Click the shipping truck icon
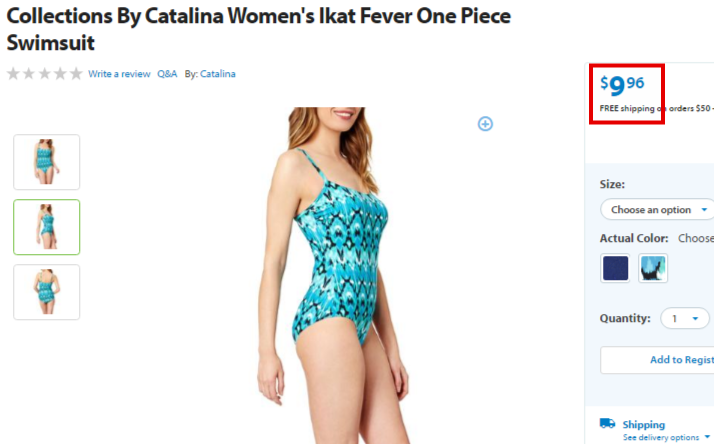Screen dimensions: 714x444 607,424
